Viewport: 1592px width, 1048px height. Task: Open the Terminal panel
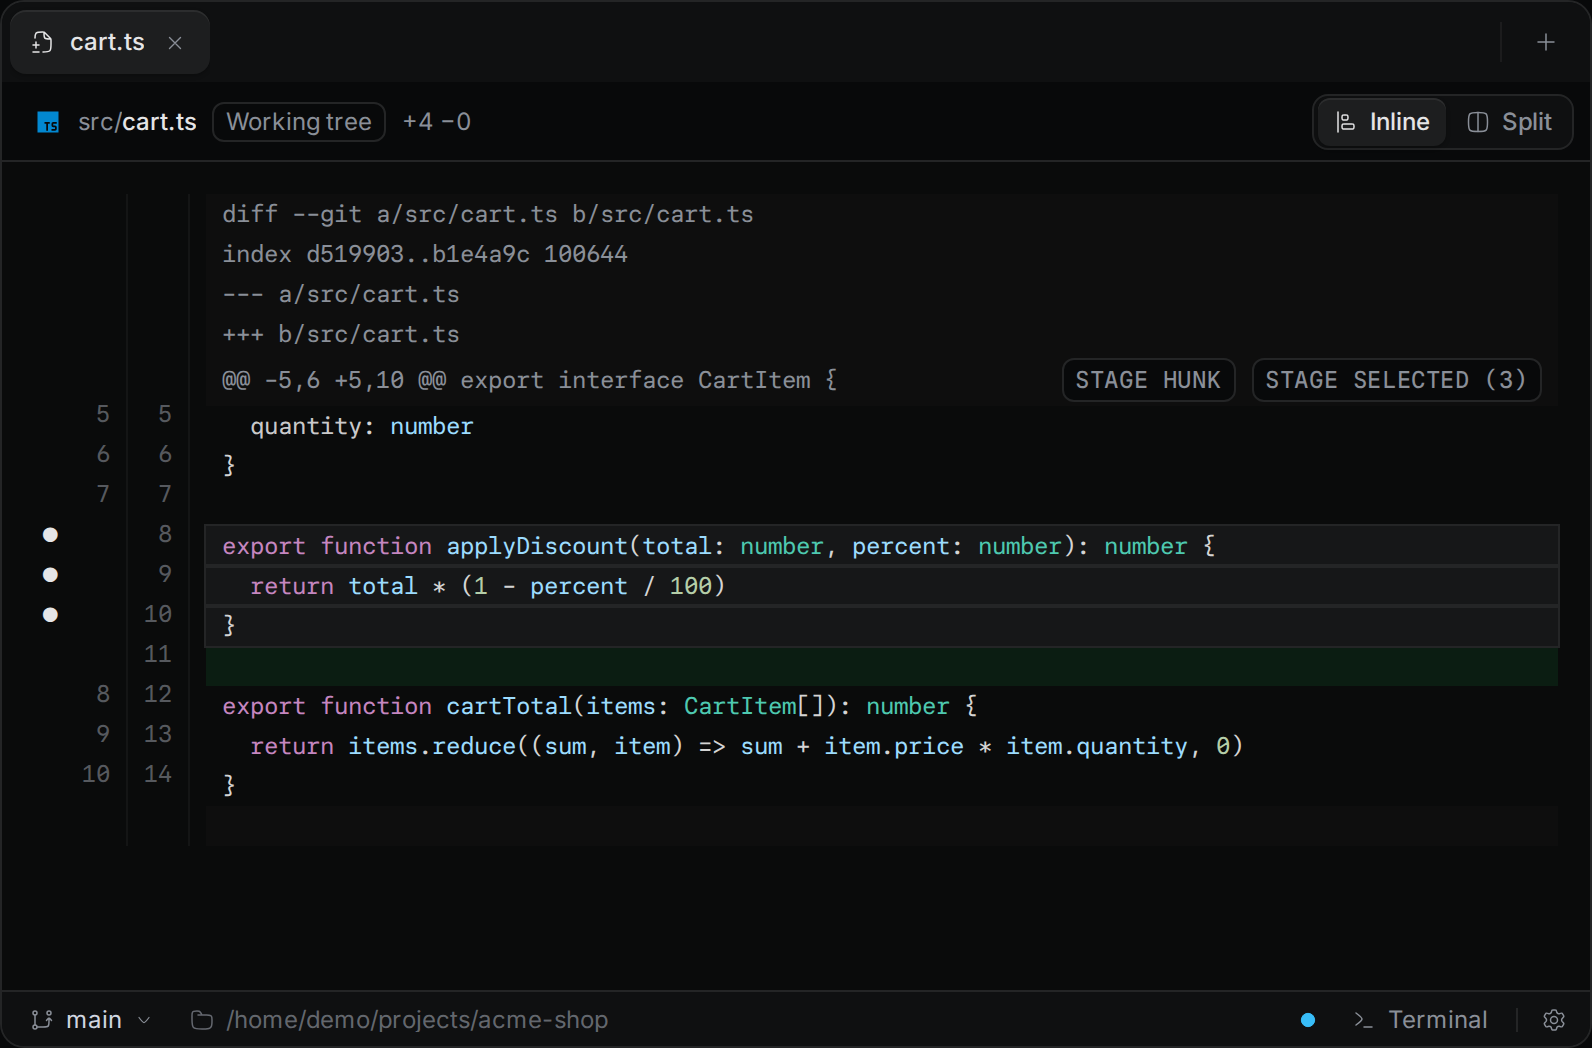coord(1420,1020)
